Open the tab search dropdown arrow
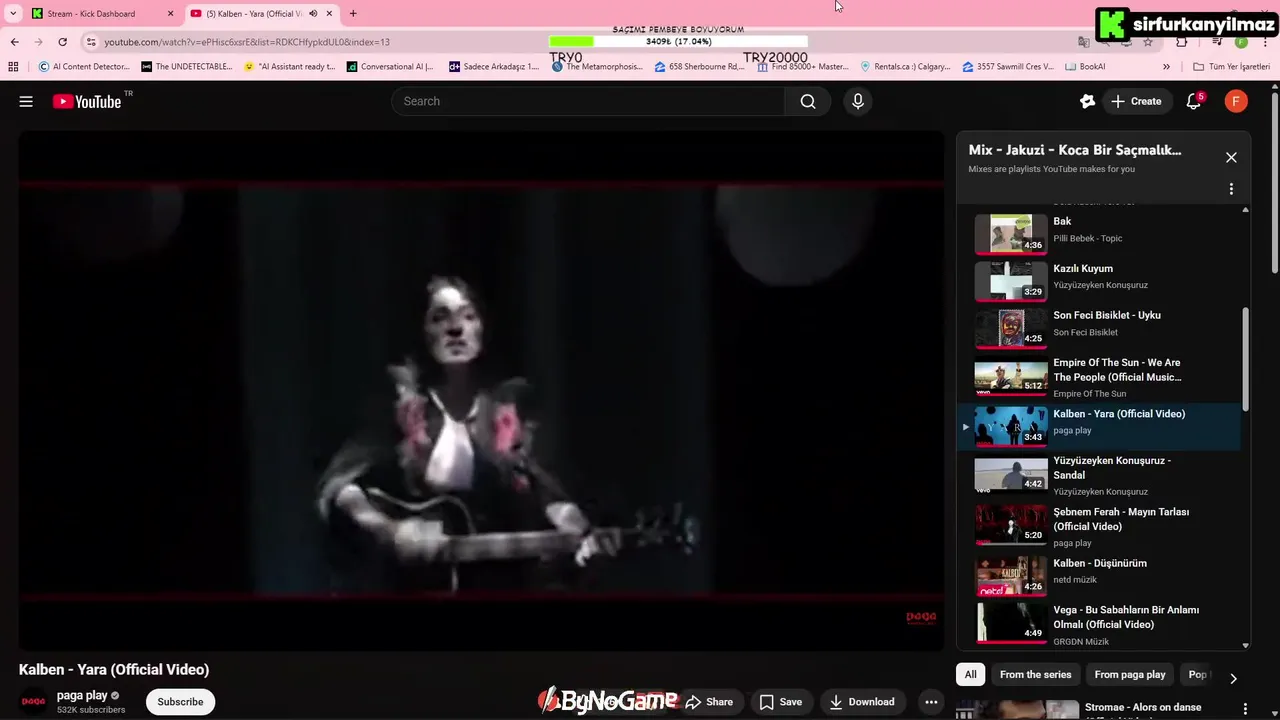The image size is (1280, 720). pyautogui.click(x=13, y=13)
